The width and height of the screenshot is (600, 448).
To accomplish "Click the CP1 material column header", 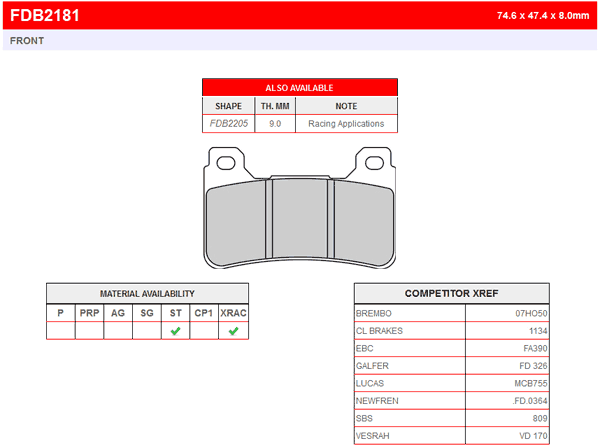I will 204,313.
